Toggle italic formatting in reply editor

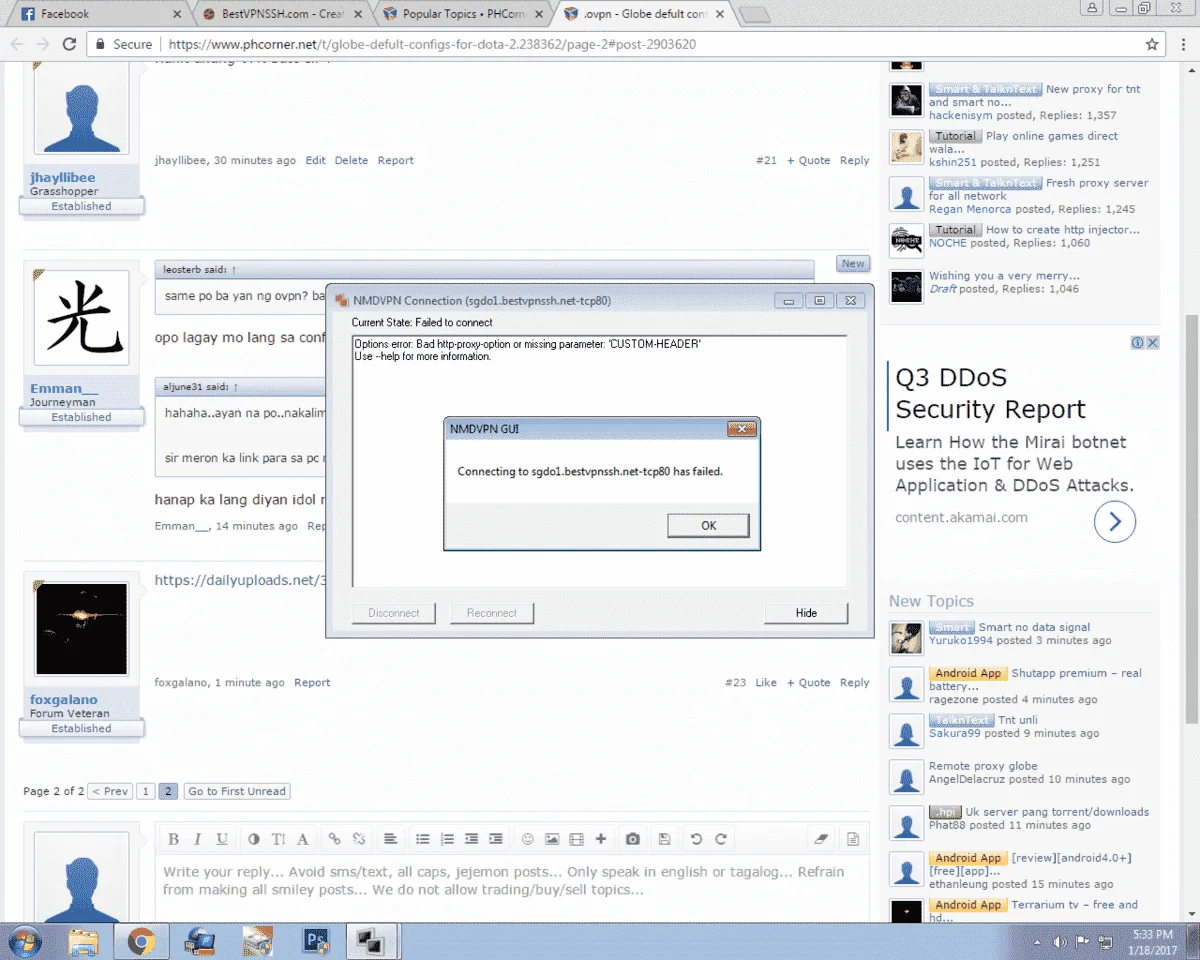click(x=197, y=839)
